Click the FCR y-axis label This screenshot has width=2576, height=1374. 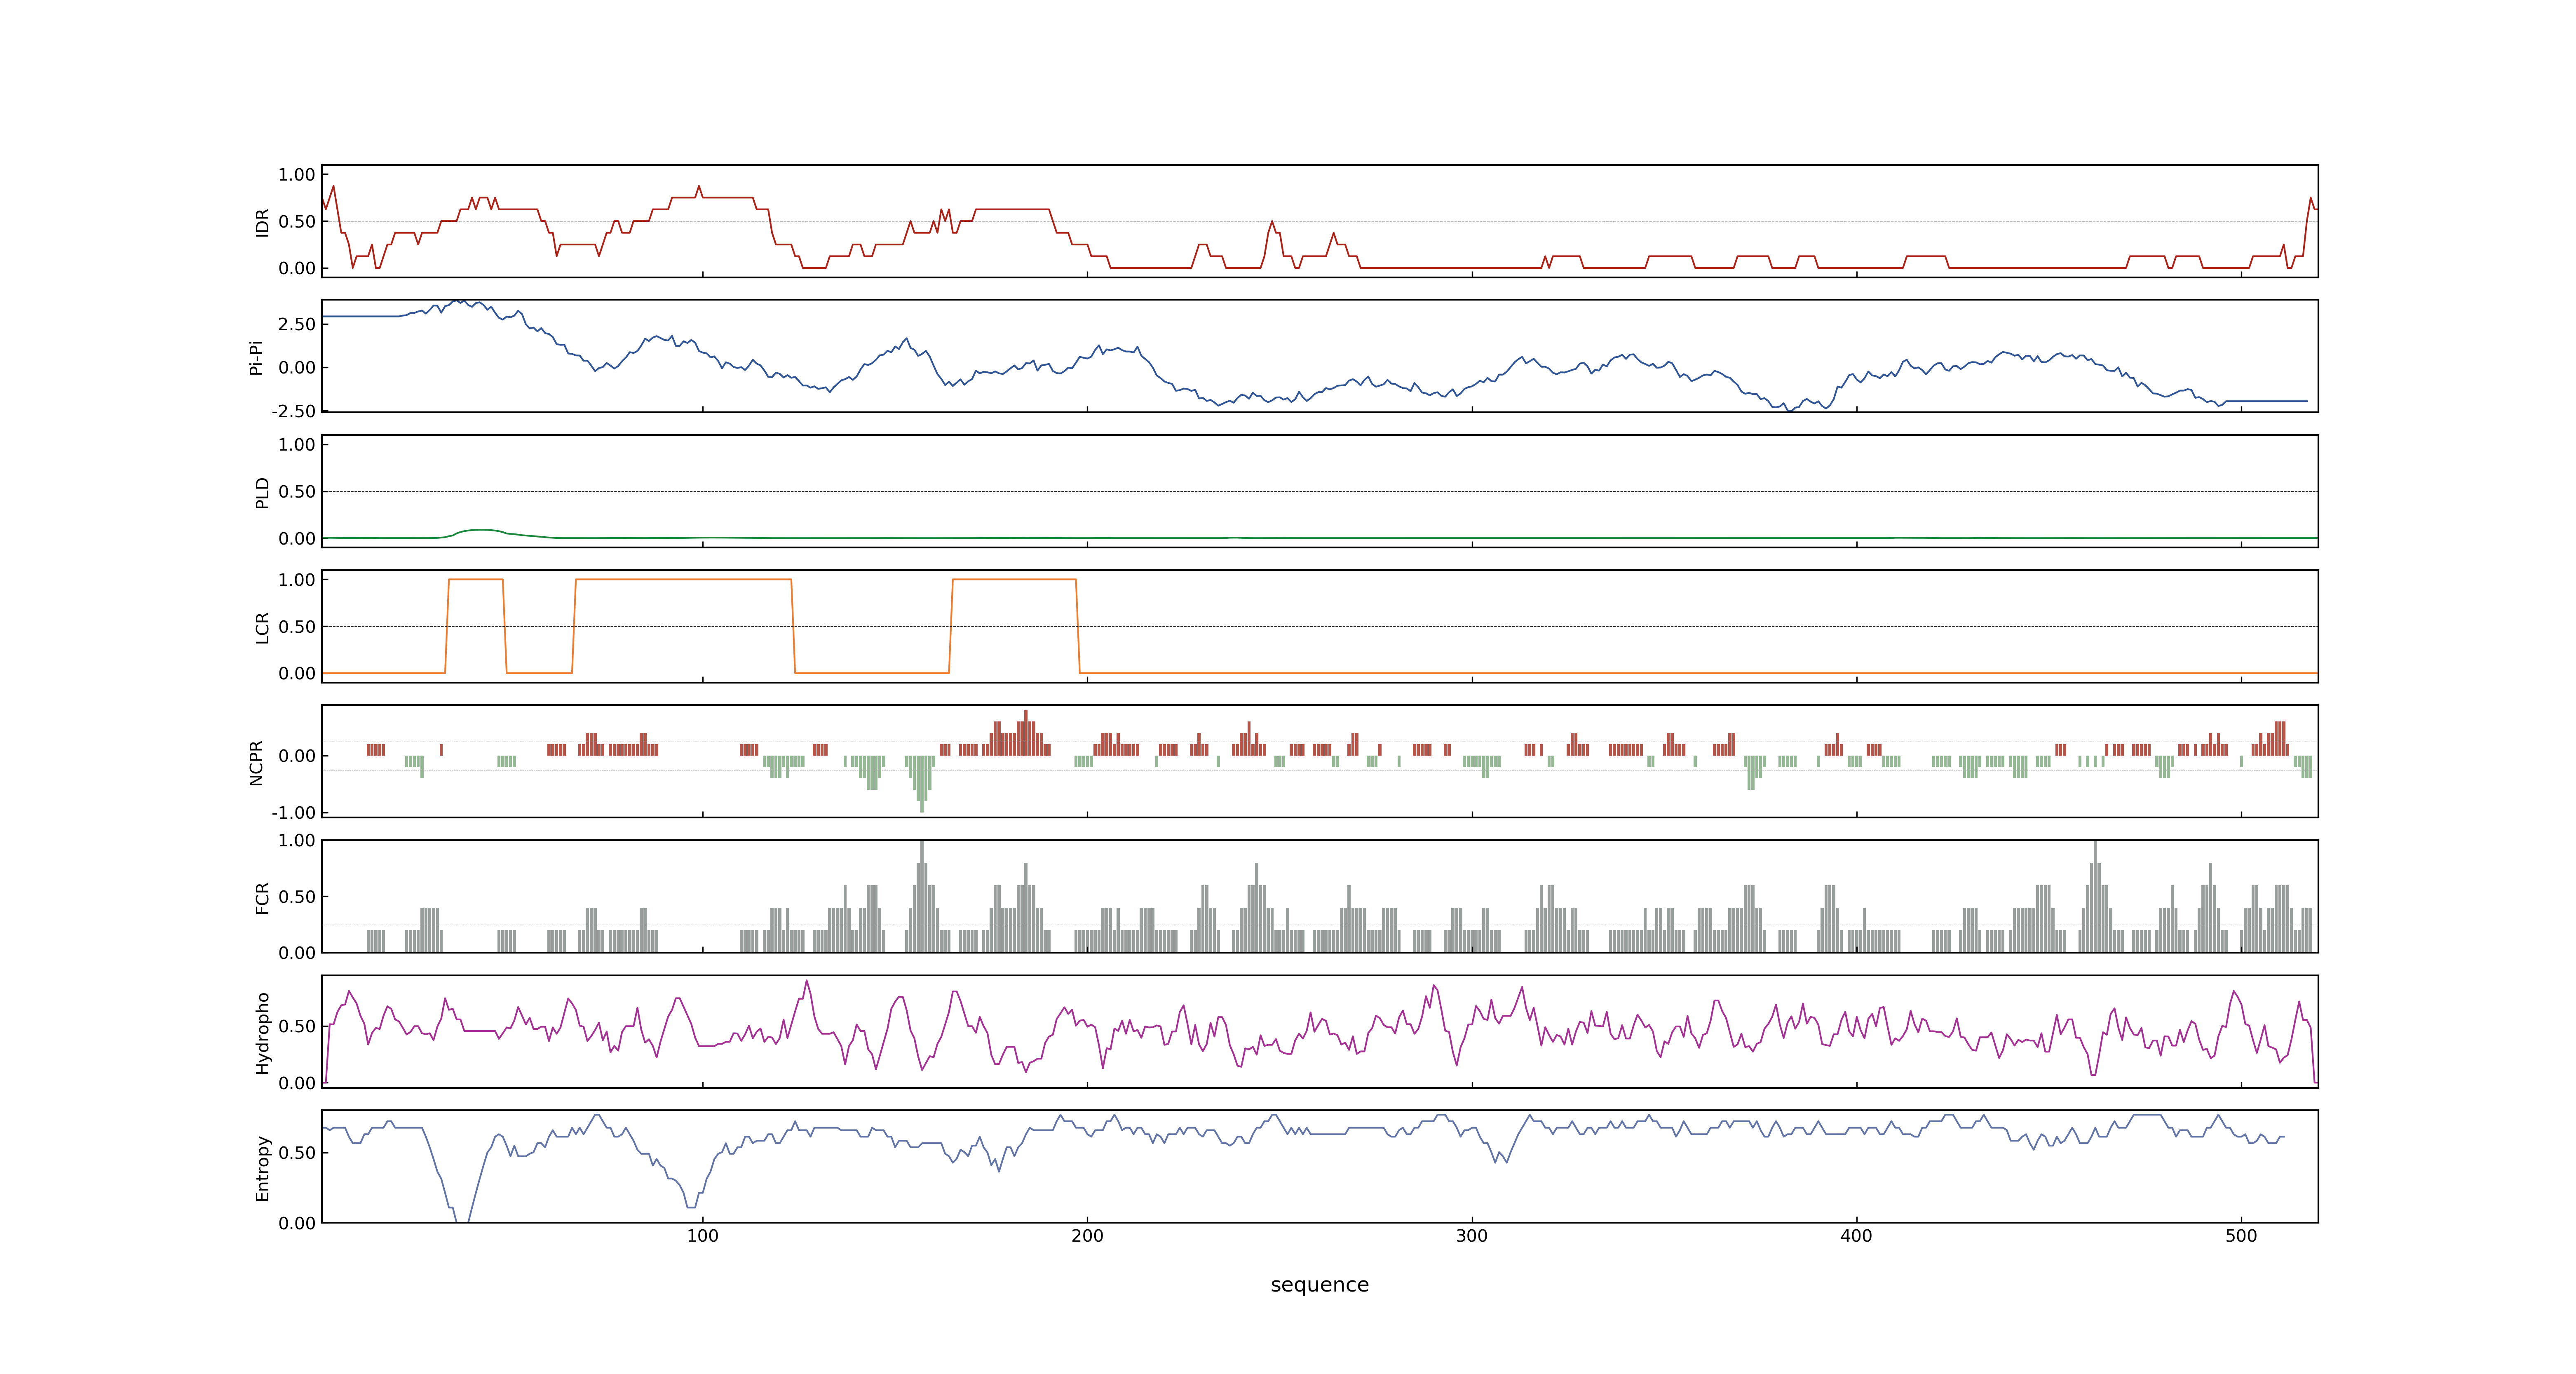[x=262, y=897]
